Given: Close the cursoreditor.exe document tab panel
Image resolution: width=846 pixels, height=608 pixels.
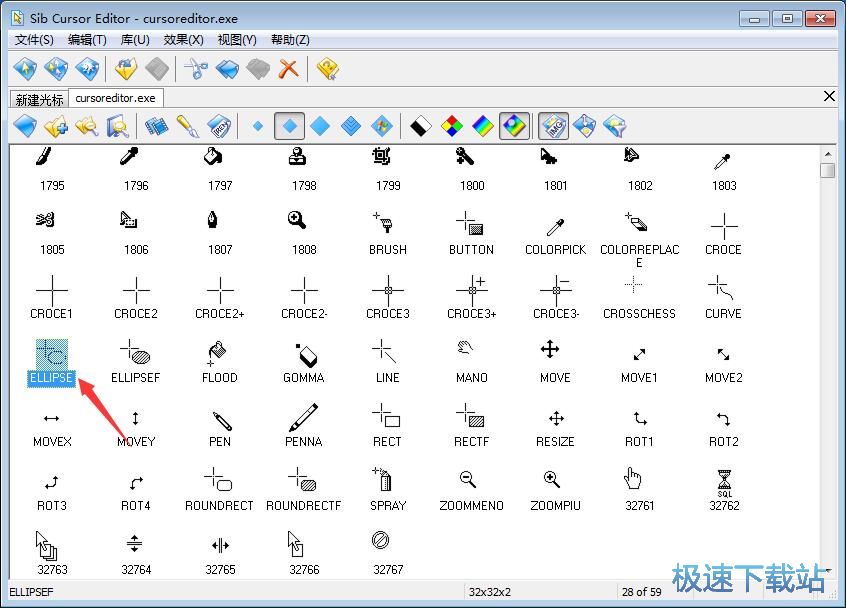Looking at the screenshot, I should point(828,96).
